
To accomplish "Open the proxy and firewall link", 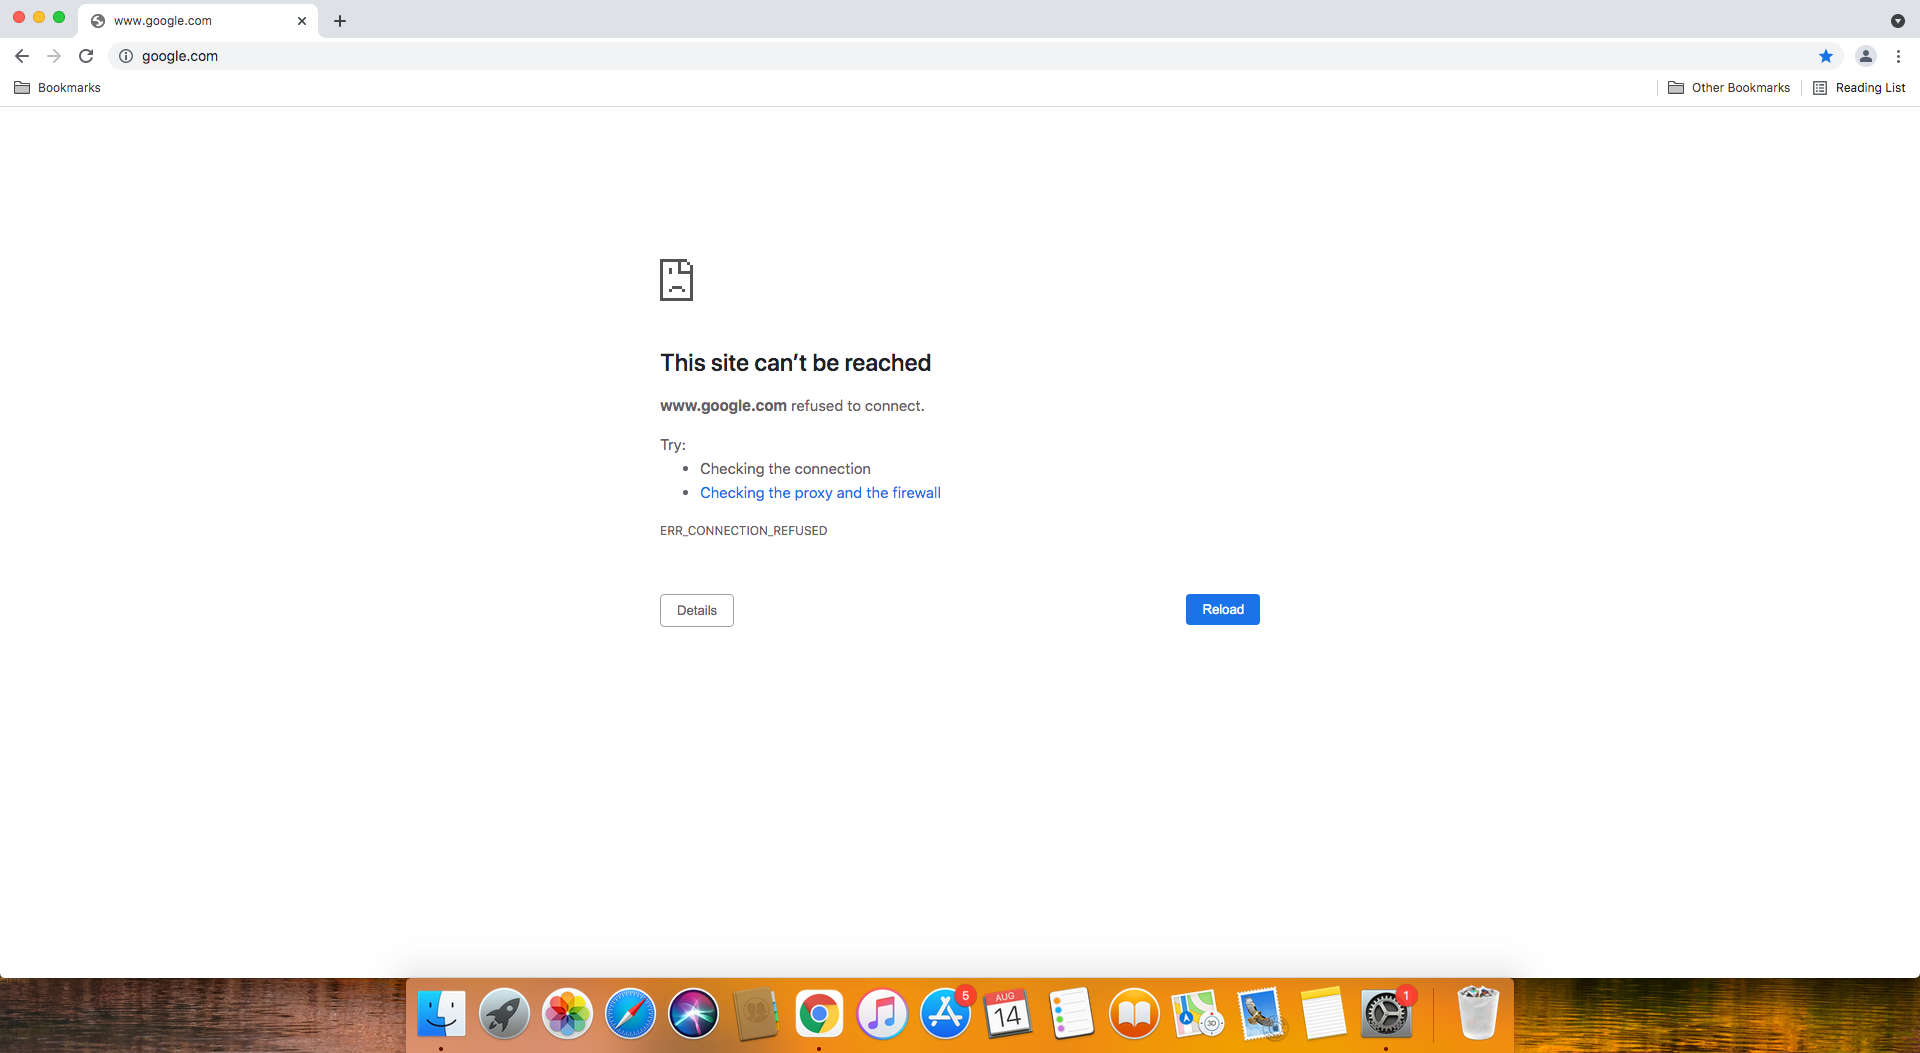I will [820, 493].
